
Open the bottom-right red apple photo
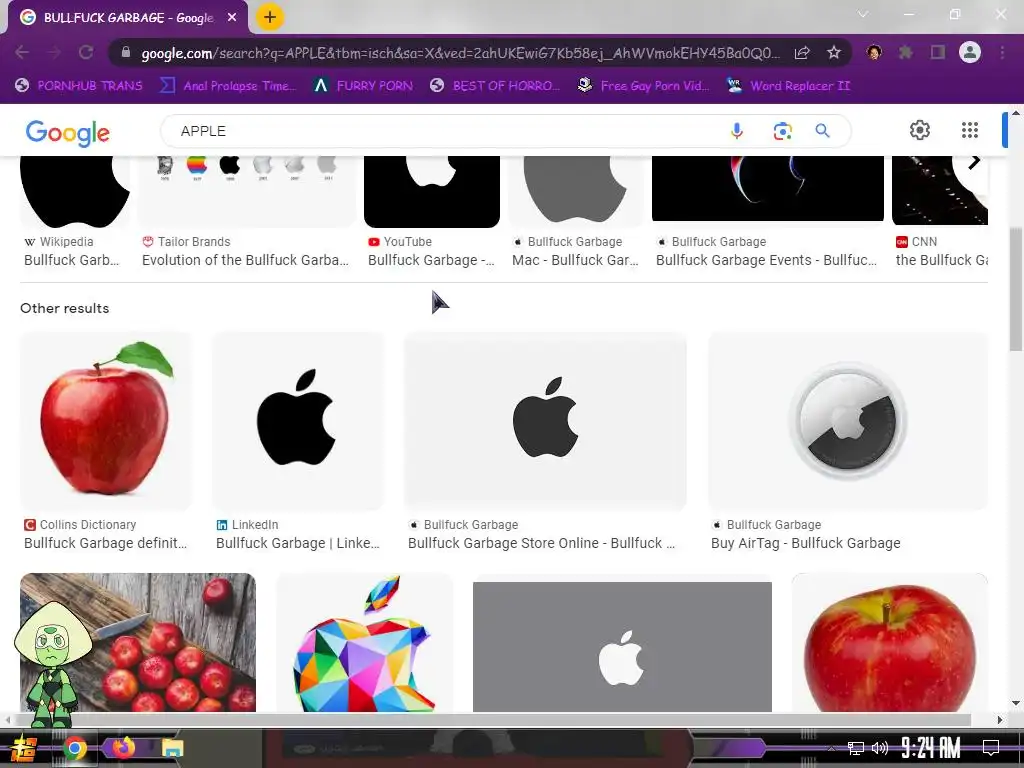coord(889,643)
